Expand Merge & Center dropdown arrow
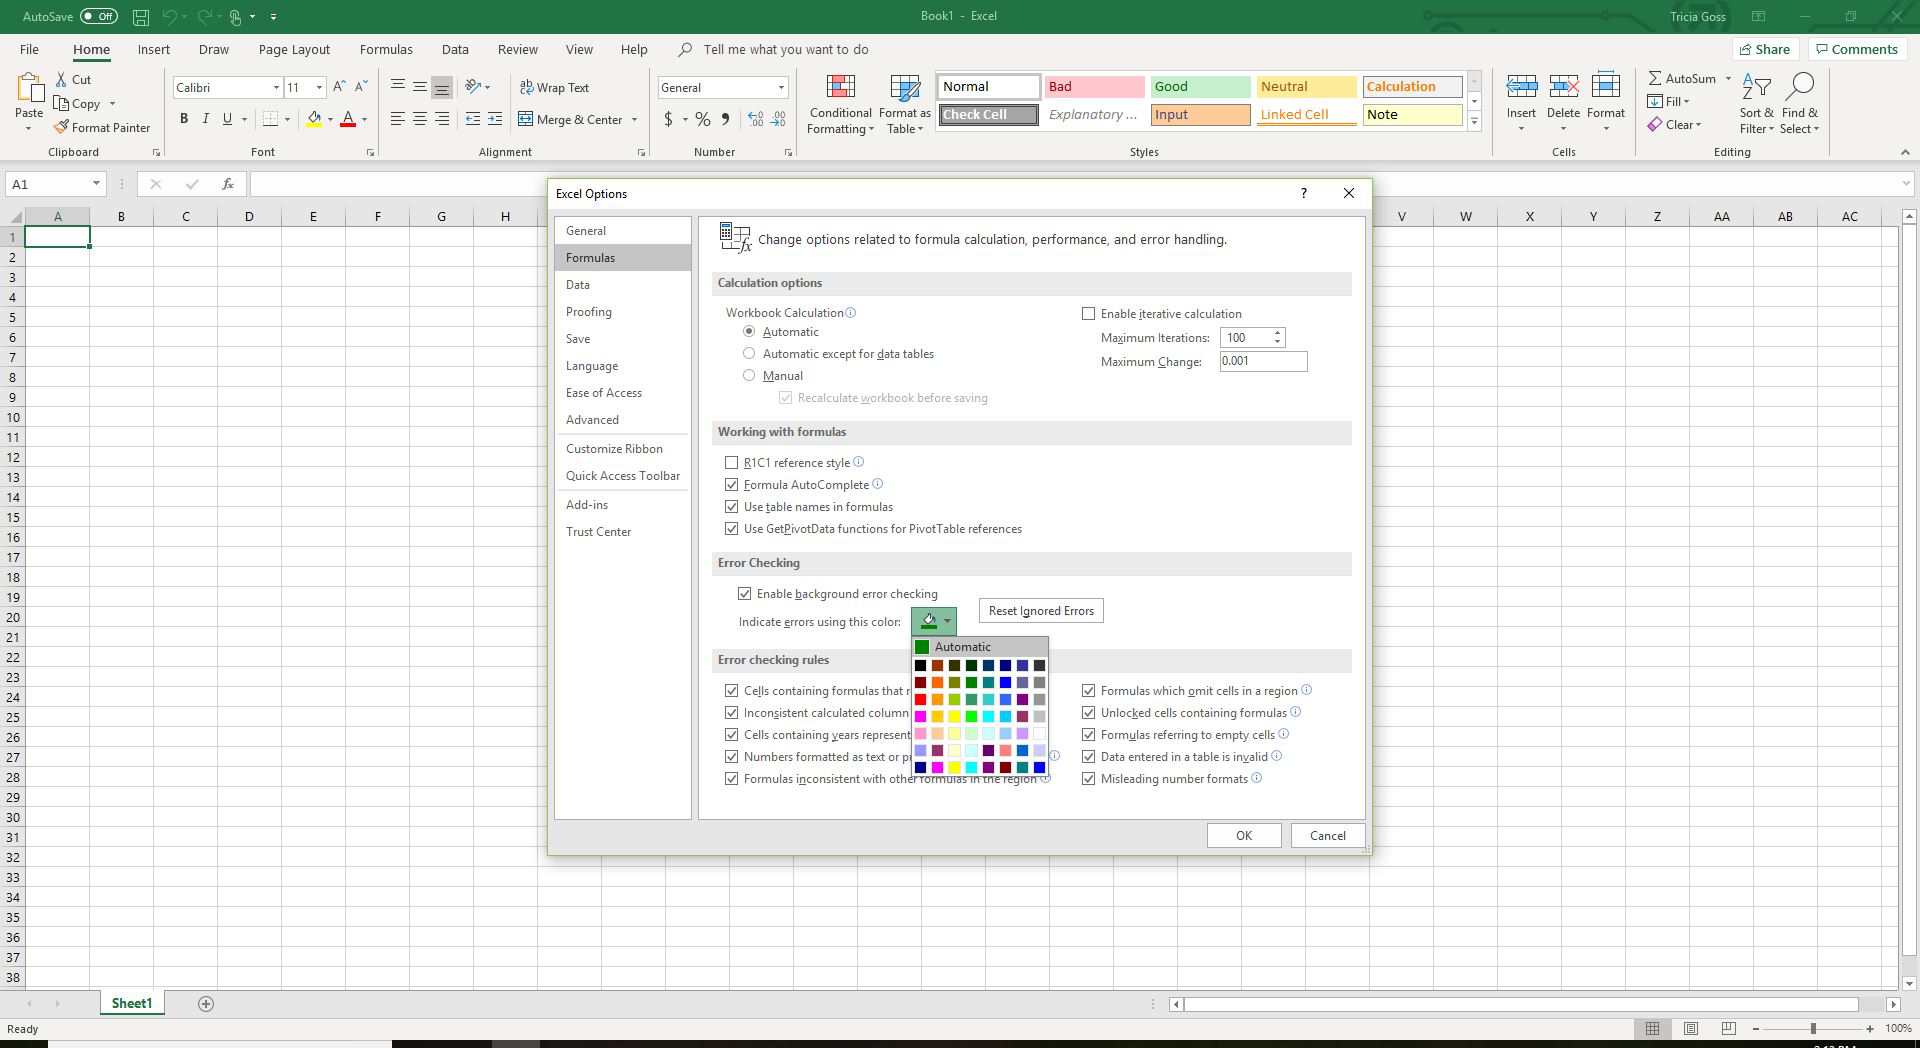1920x1048 pixels. pyautogui.click(x=634, y=120)
